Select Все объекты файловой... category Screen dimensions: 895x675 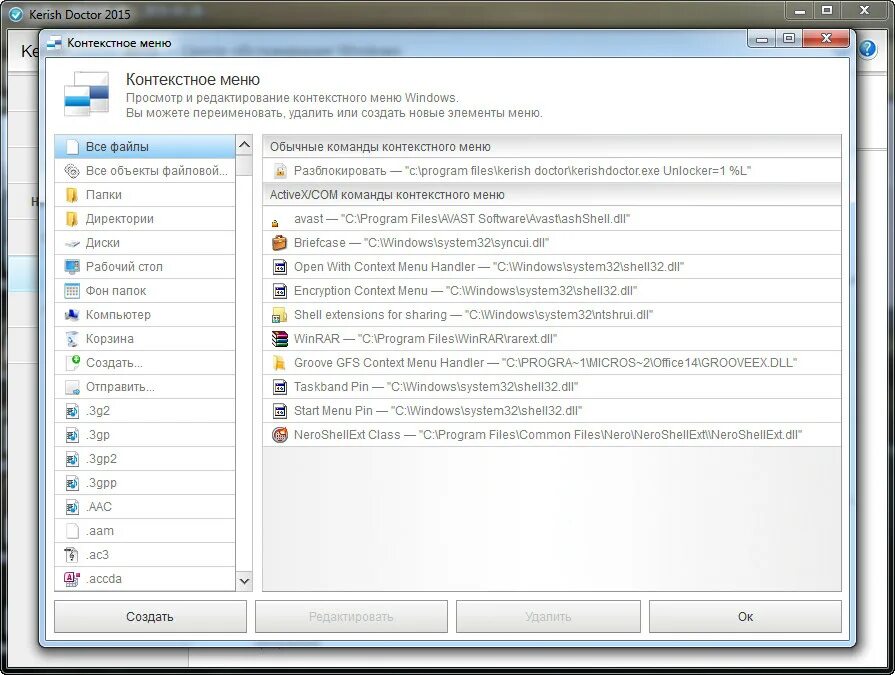coord(145,171)
